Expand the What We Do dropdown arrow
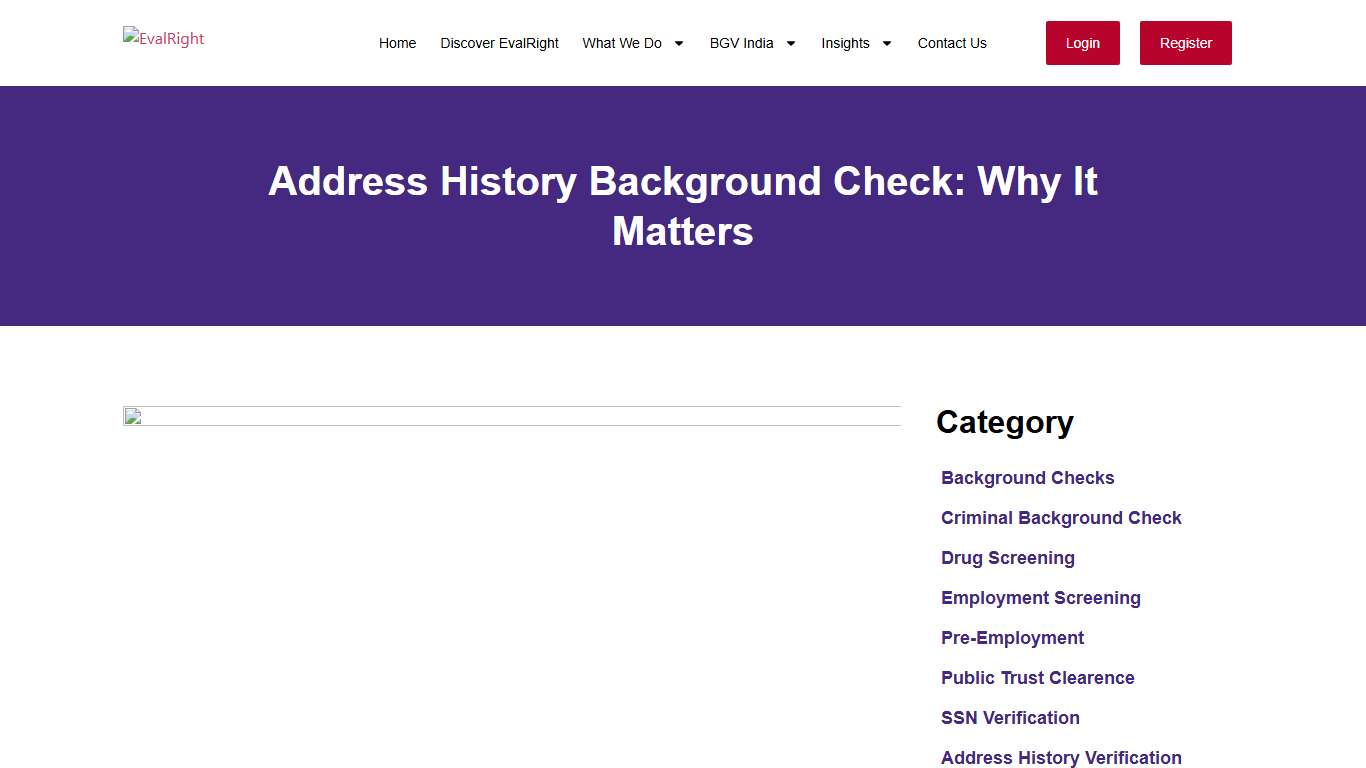 coord(679,43)
